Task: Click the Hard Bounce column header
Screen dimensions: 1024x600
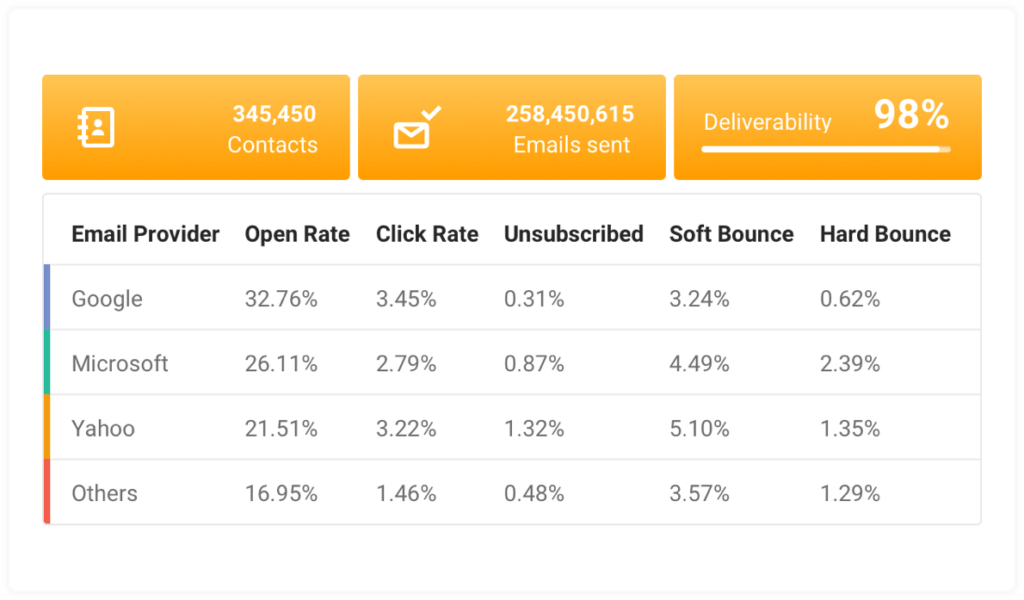Action: pos(885,234)
